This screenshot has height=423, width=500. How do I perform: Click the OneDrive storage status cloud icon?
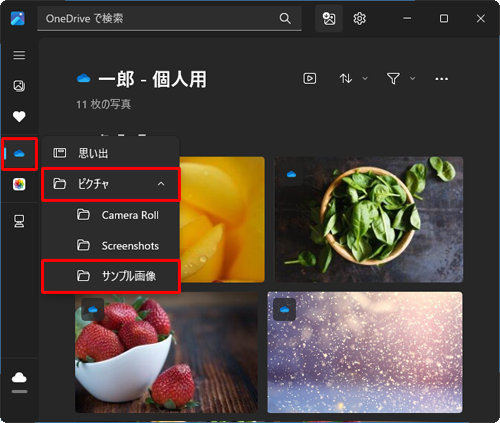pos(19,378)
